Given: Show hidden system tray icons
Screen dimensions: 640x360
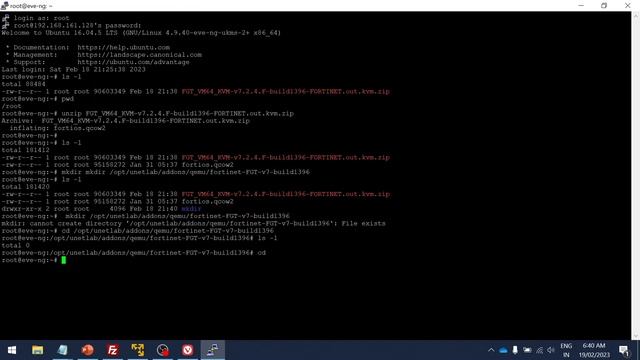Looking at the screenshot, I should coord(491,350).
